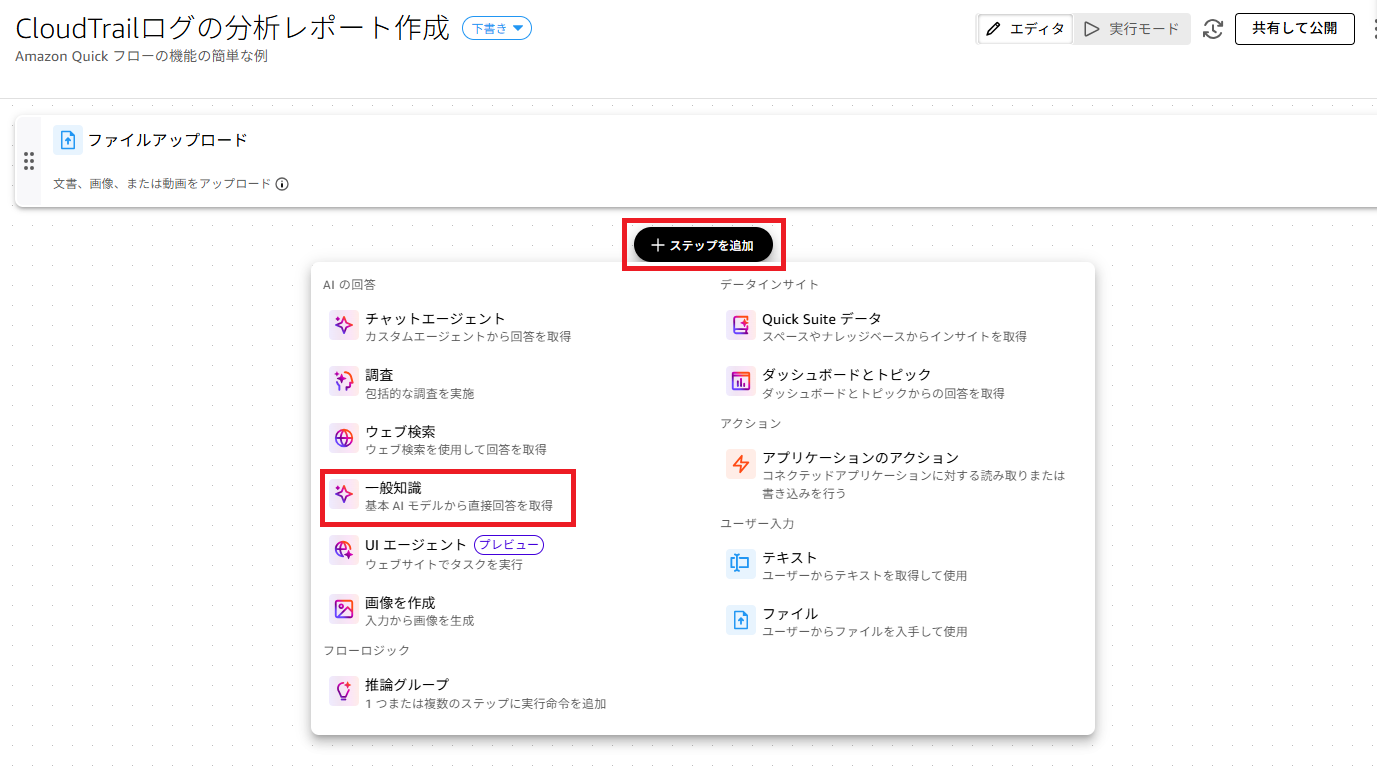This screenshot has width=1377, height=779.
Task: Select the Application Actions lightning bolt icon
Action: pos(741,464)
